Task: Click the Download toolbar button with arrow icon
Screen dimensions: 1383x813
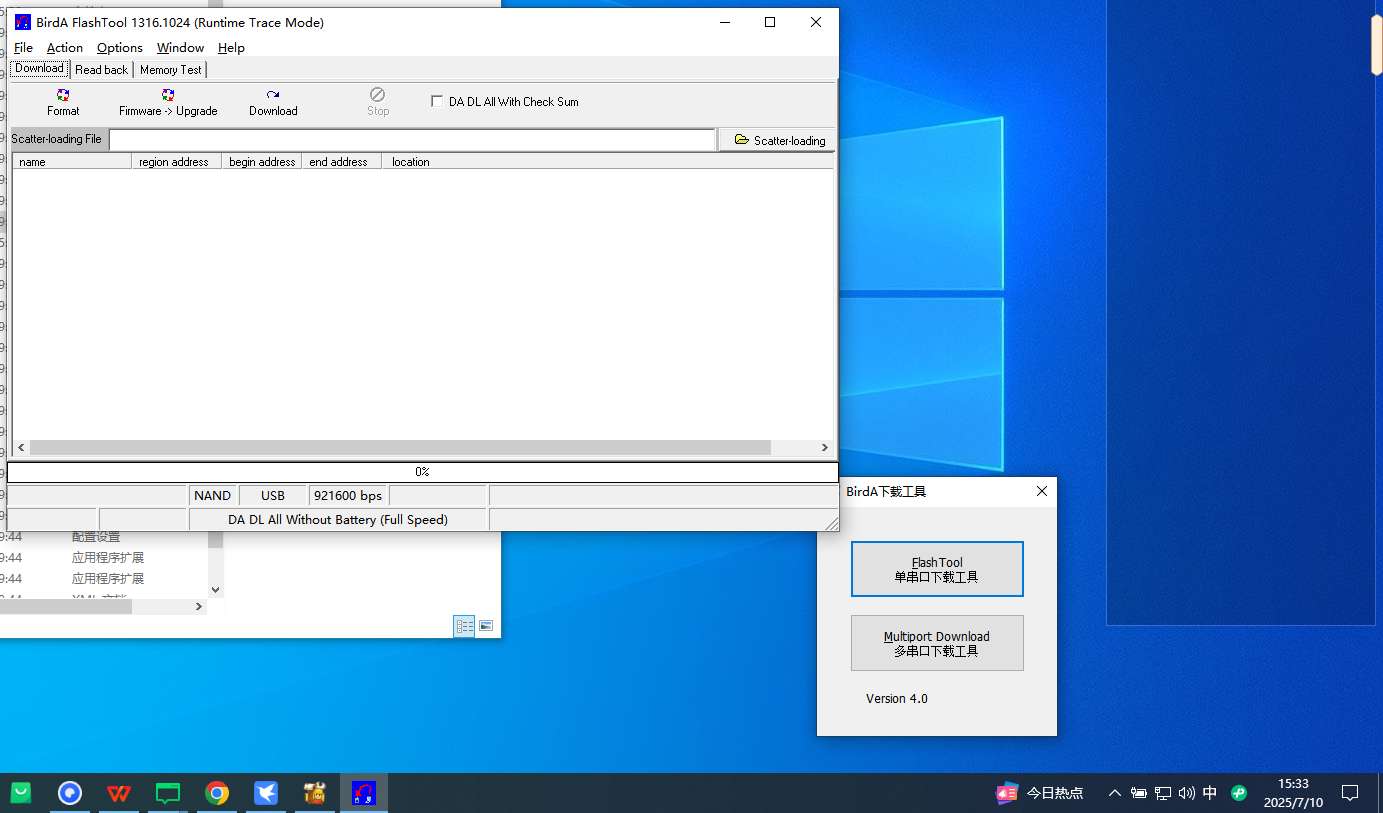Action: pos(273,102)
